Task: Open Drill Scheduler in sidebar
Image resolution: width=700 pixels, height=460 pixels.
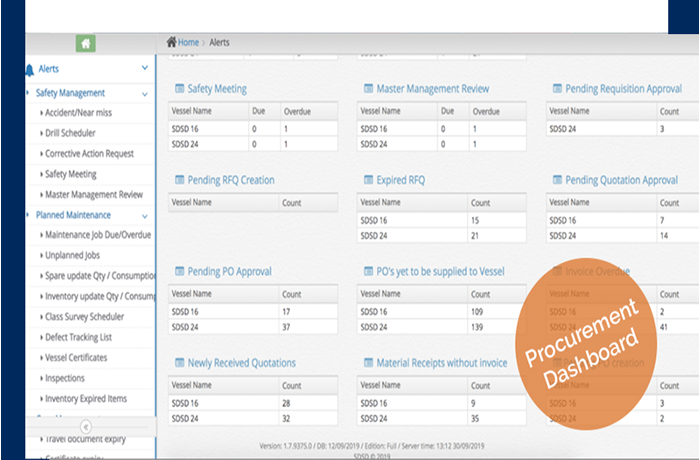Action: (x=70, y=133)
